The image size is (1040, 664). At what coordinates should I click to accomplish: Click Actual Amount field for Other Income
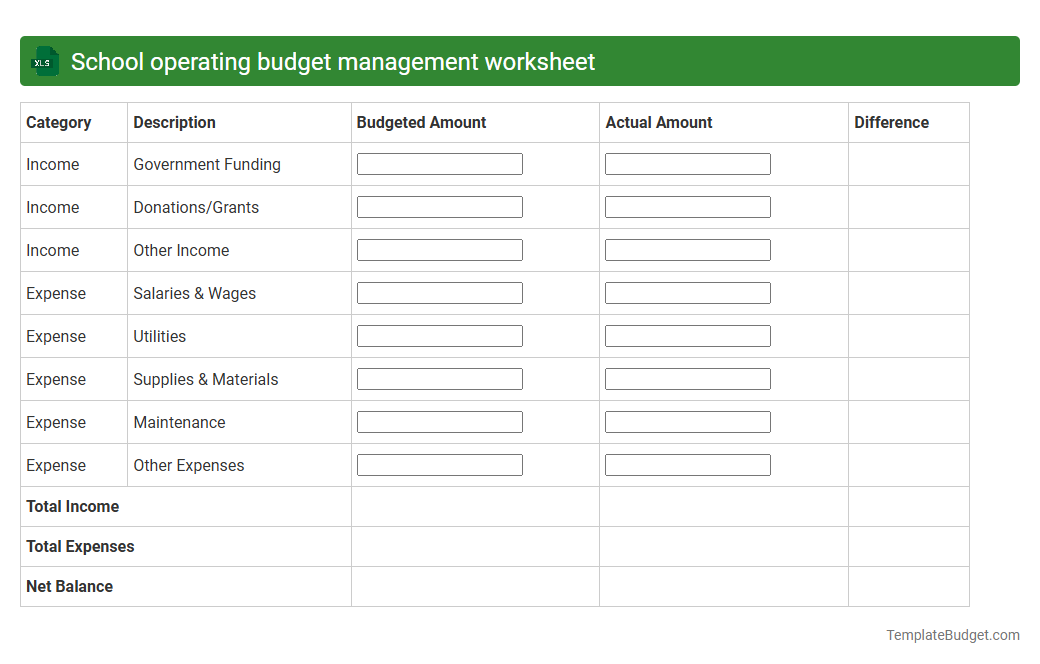(x=687, y=249)
